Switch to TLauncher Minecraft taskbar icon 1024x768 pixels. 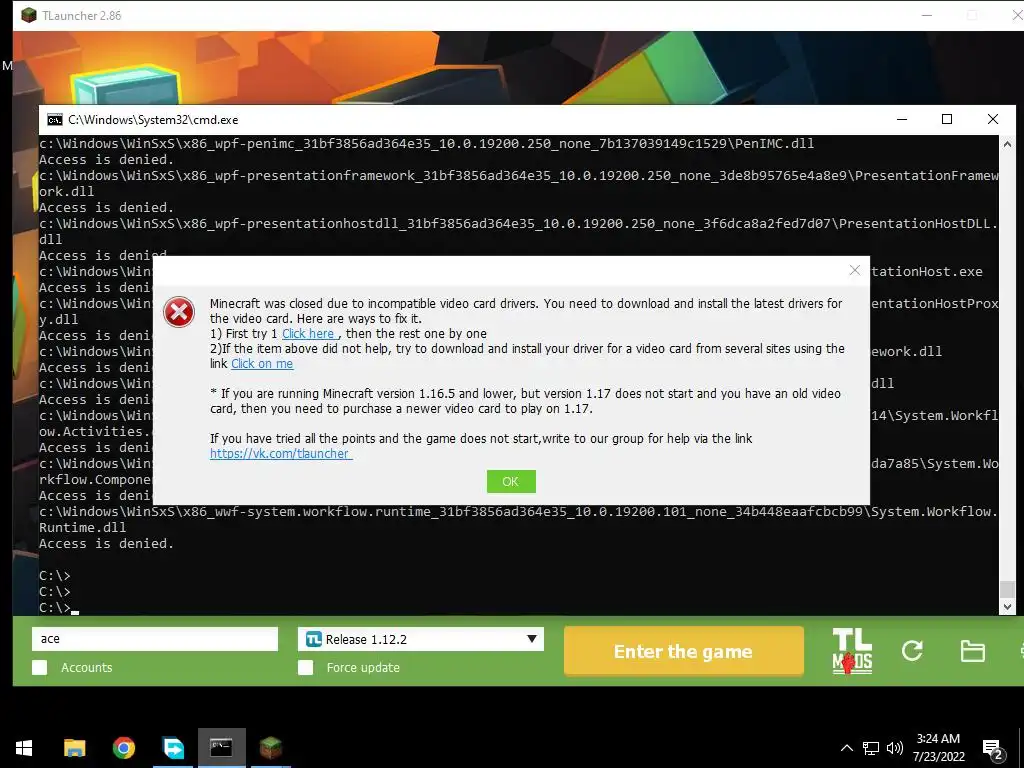pyautogui.click(x=270, y=748)
